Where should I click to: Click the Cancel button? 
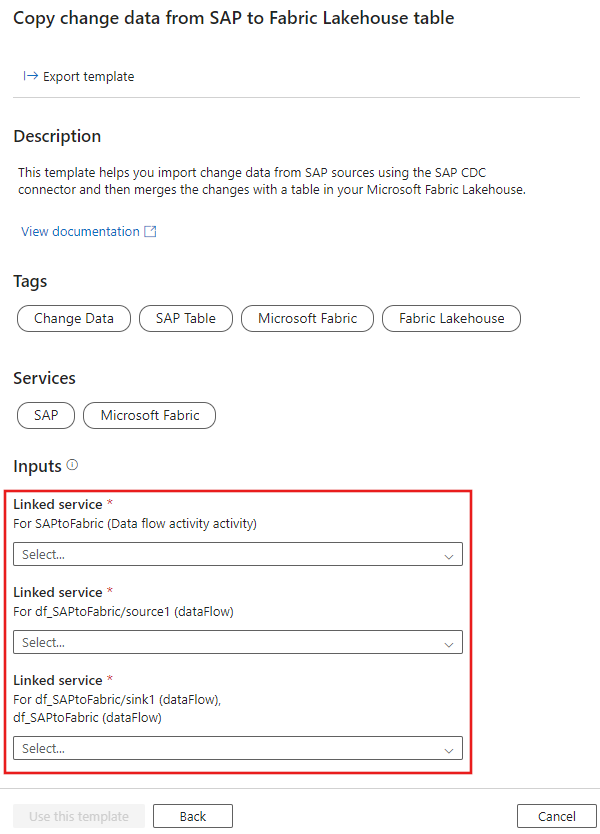coord(556,816)
